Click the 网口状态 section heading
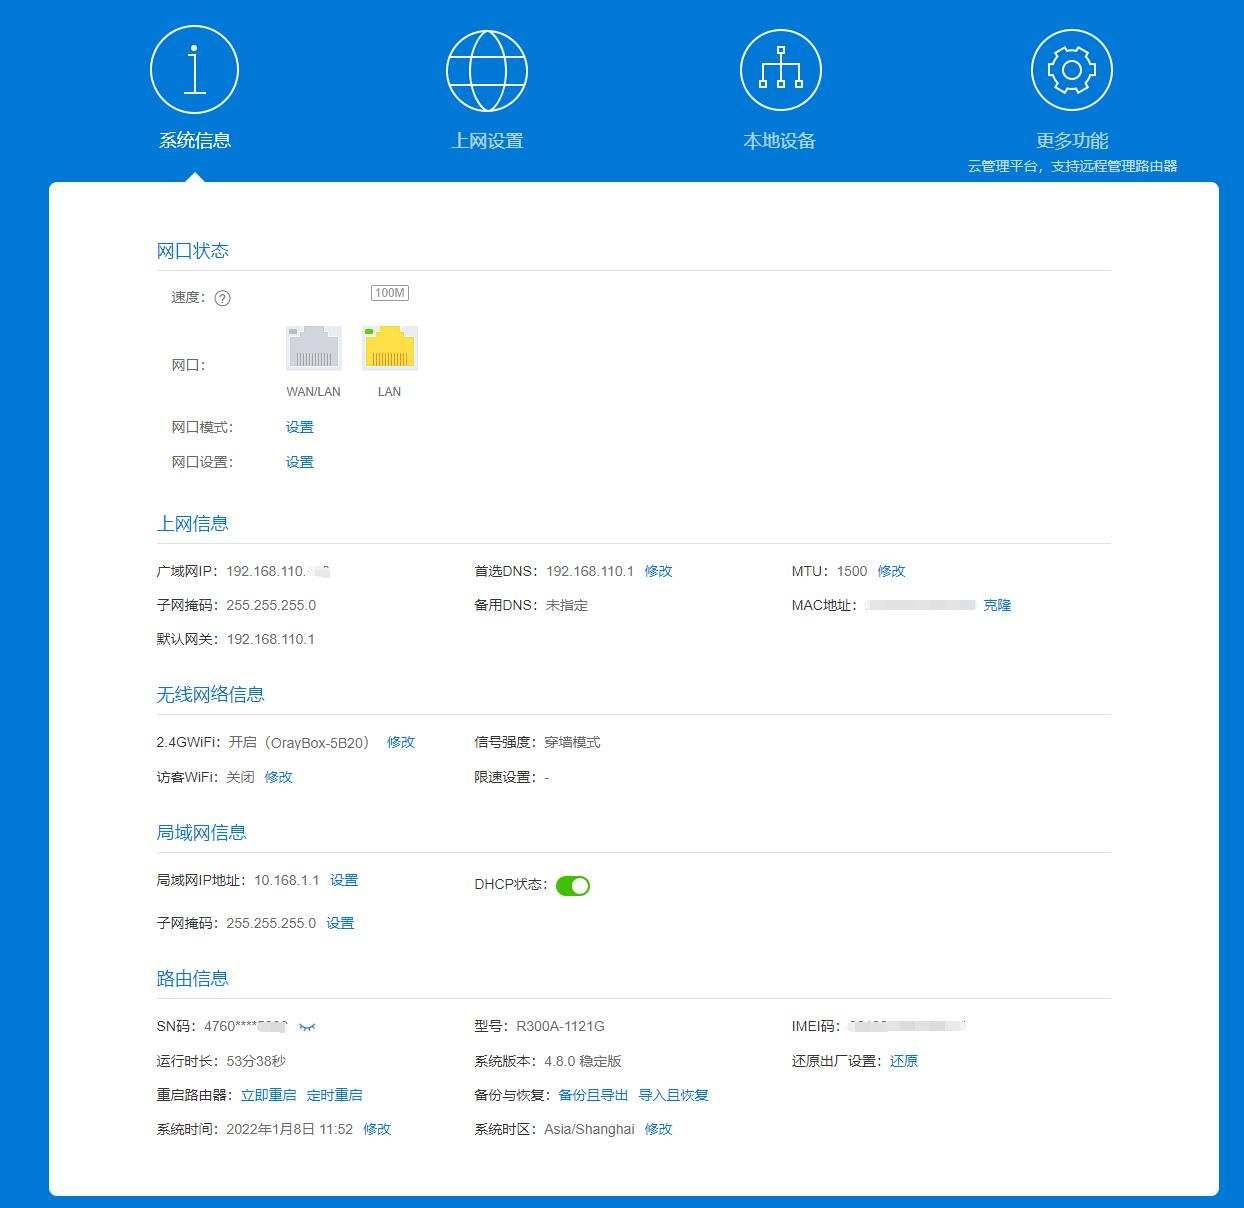This screenshot has height=1208, width=1244. [x=192, y=251]
